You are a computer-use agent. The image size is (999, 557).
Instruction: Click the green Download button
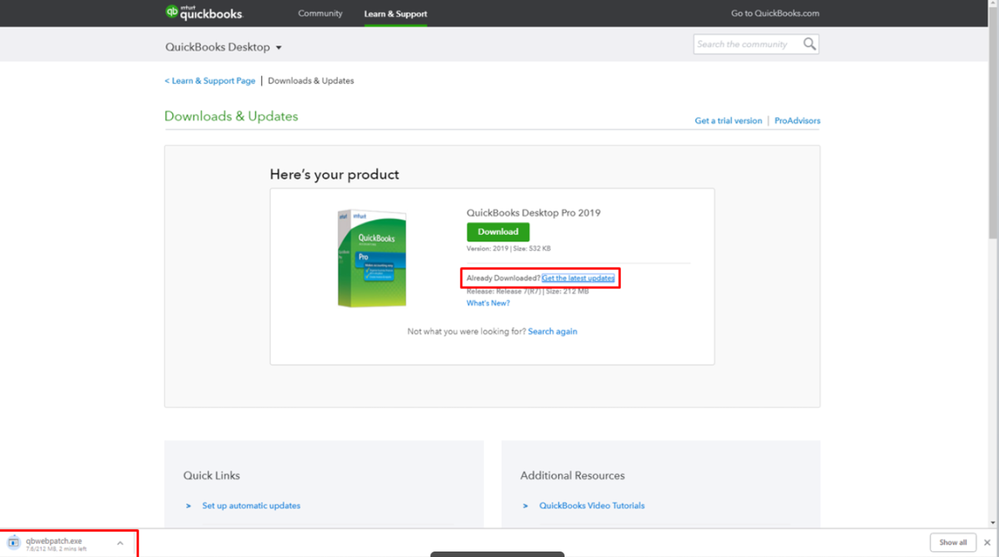pos(498,232)
